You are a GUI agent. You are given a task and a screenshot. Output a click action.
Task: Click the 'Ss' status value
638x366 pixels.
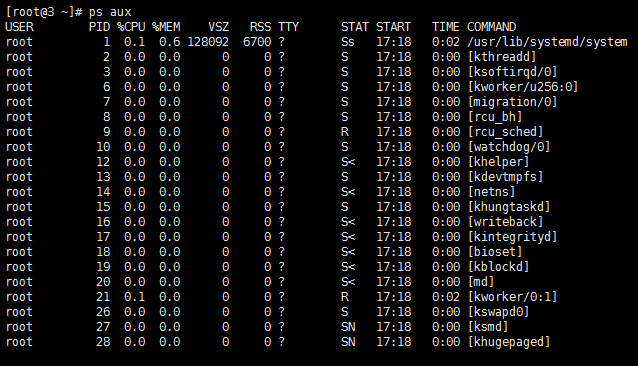(x=348, y=42)
